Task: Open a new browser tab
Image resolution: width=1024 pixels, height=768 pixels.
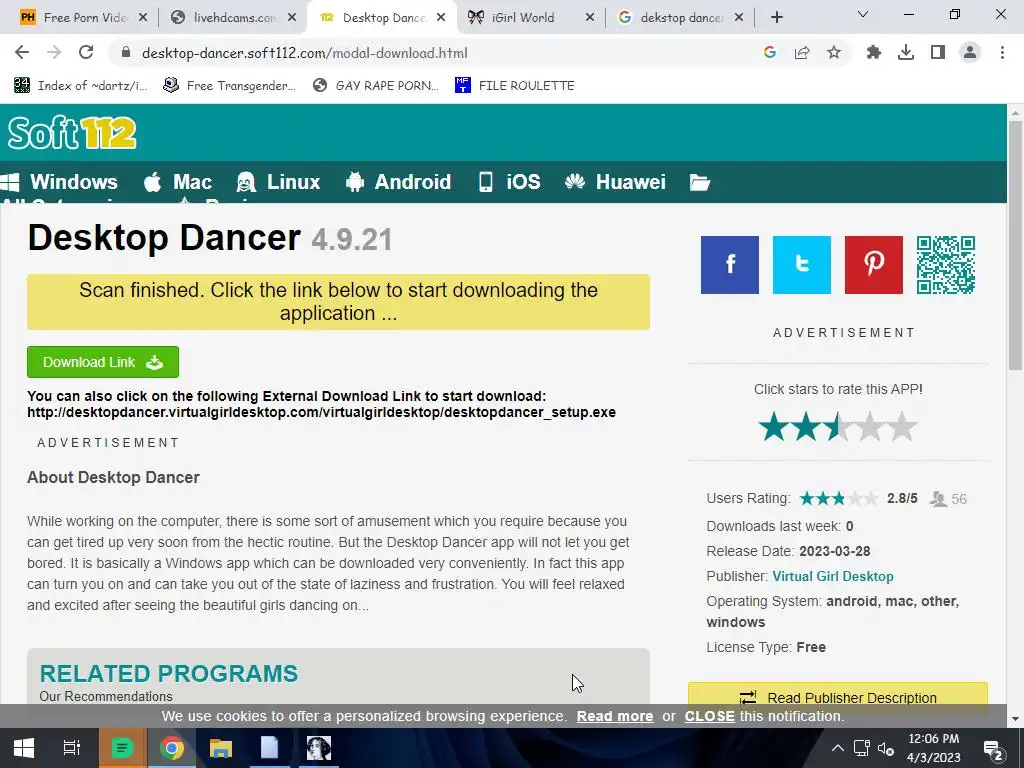Action: (776, 18)
